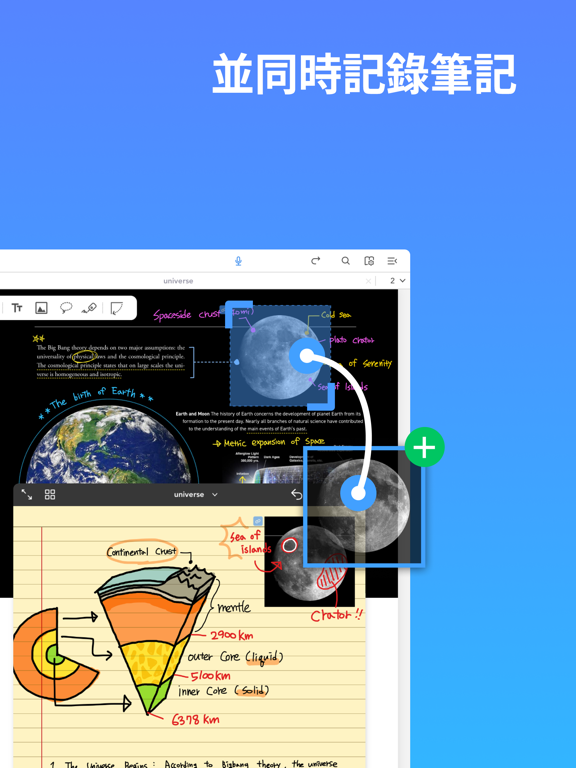Click the Earth globe image
The height and width of the screenshot is (768, 576).
tap(109, 444)
